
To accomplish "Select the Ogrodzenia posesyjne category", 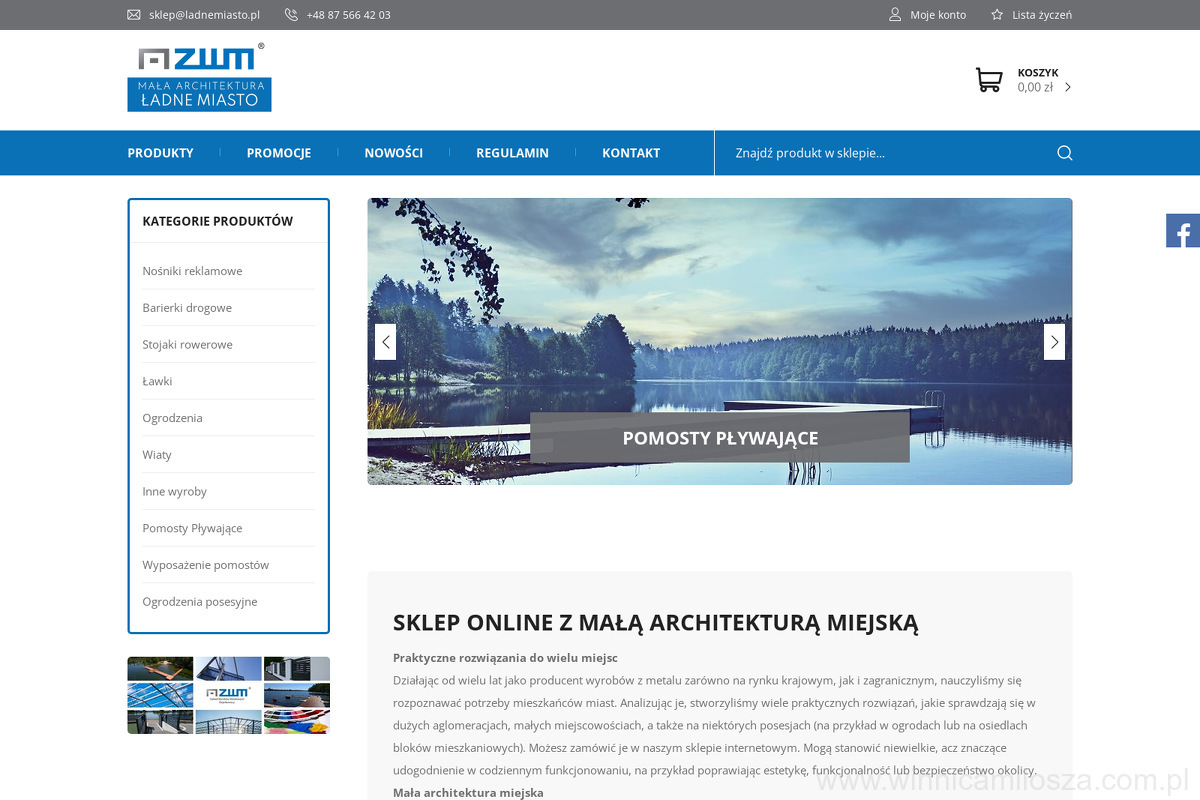I will point(199,601).
